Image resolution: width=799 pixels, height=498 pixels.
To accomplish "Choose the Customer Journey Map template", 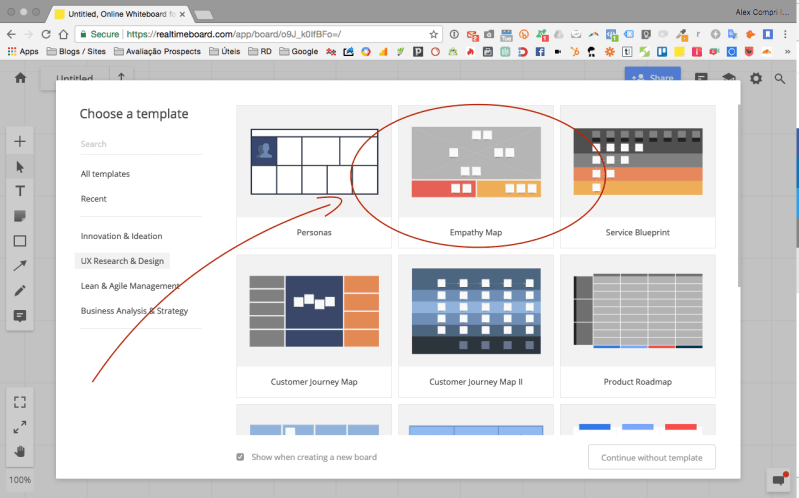I will [x=314, y=326].
